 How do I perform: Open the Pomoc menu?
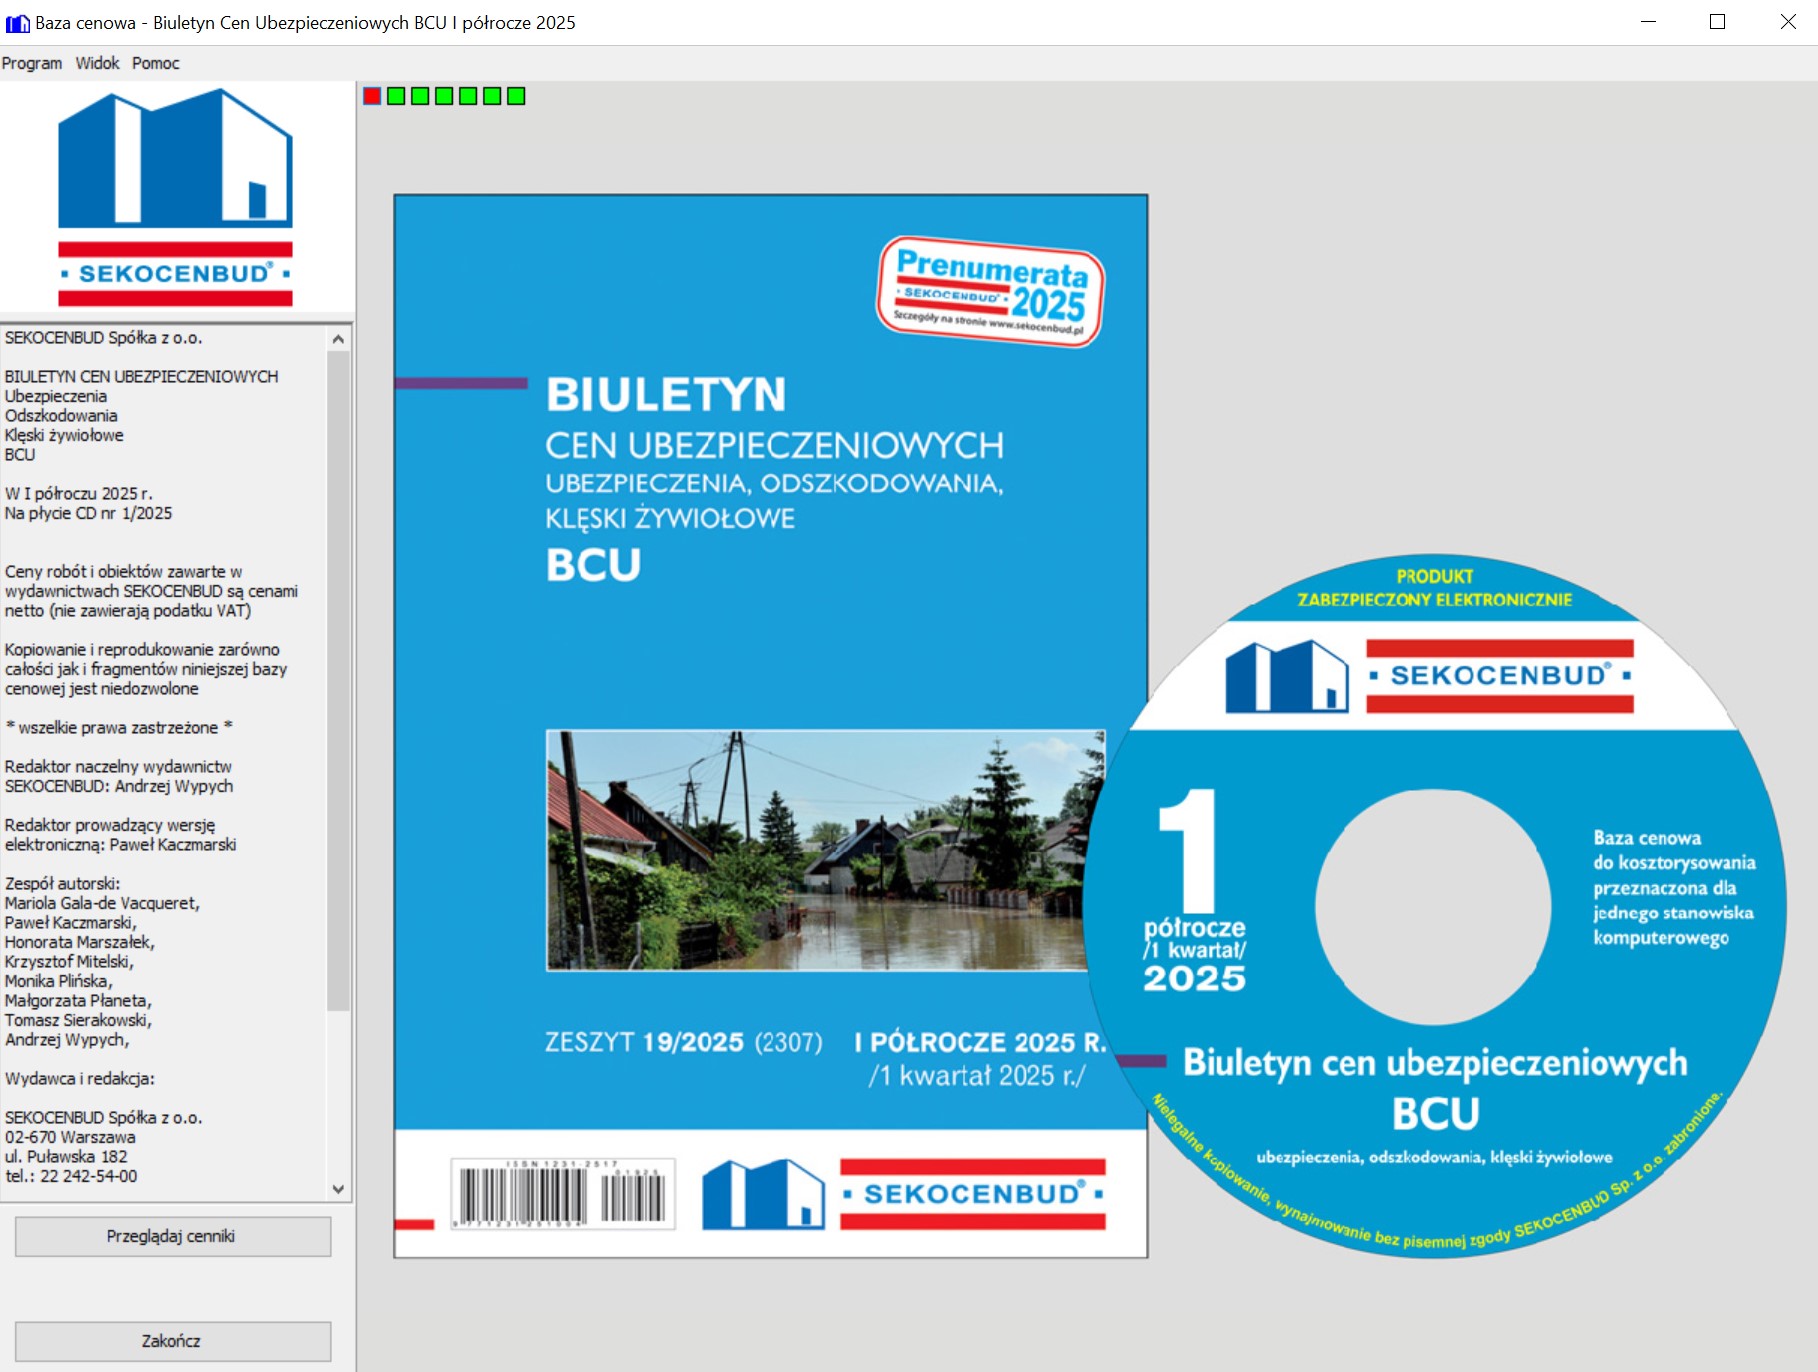(x=156, y=63)
